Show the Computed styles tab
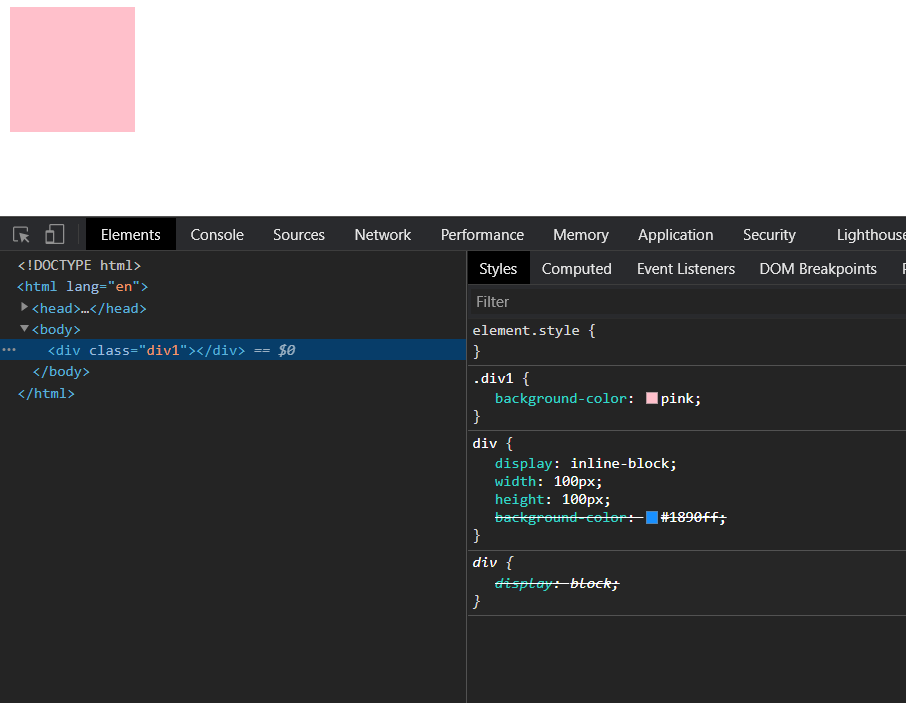 (576, 269)
